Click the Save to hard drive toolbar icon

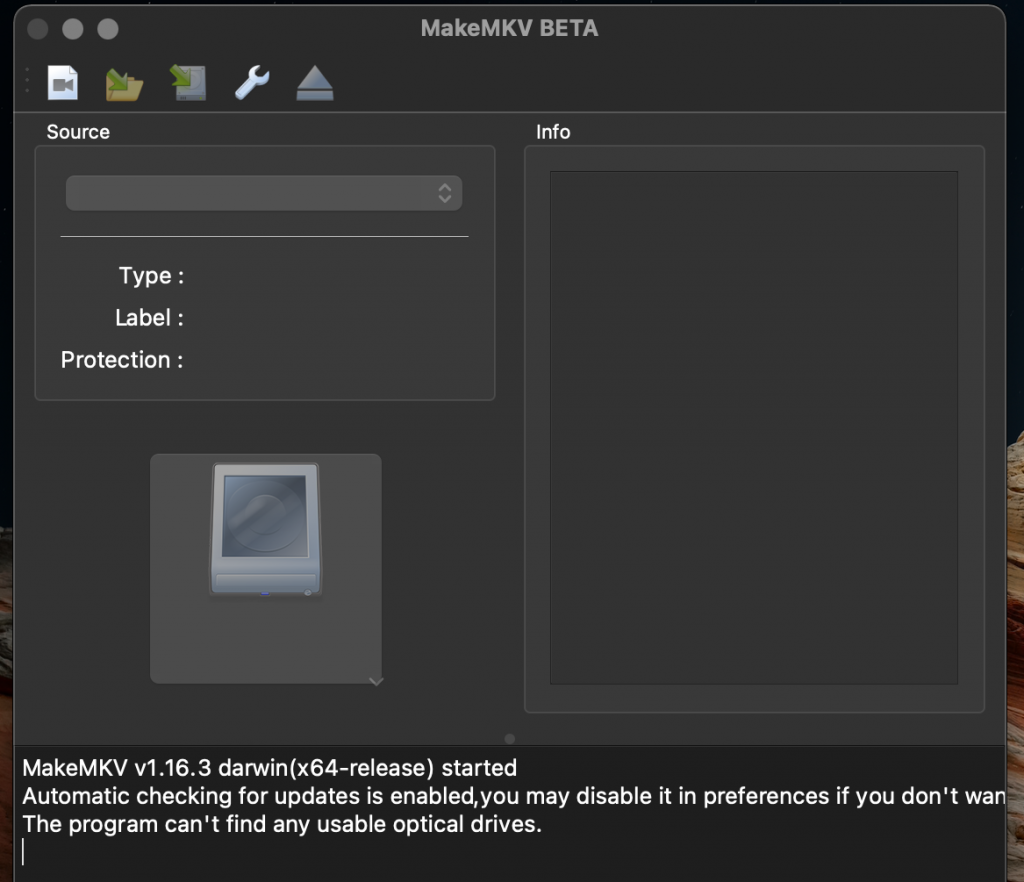(188, 83)
